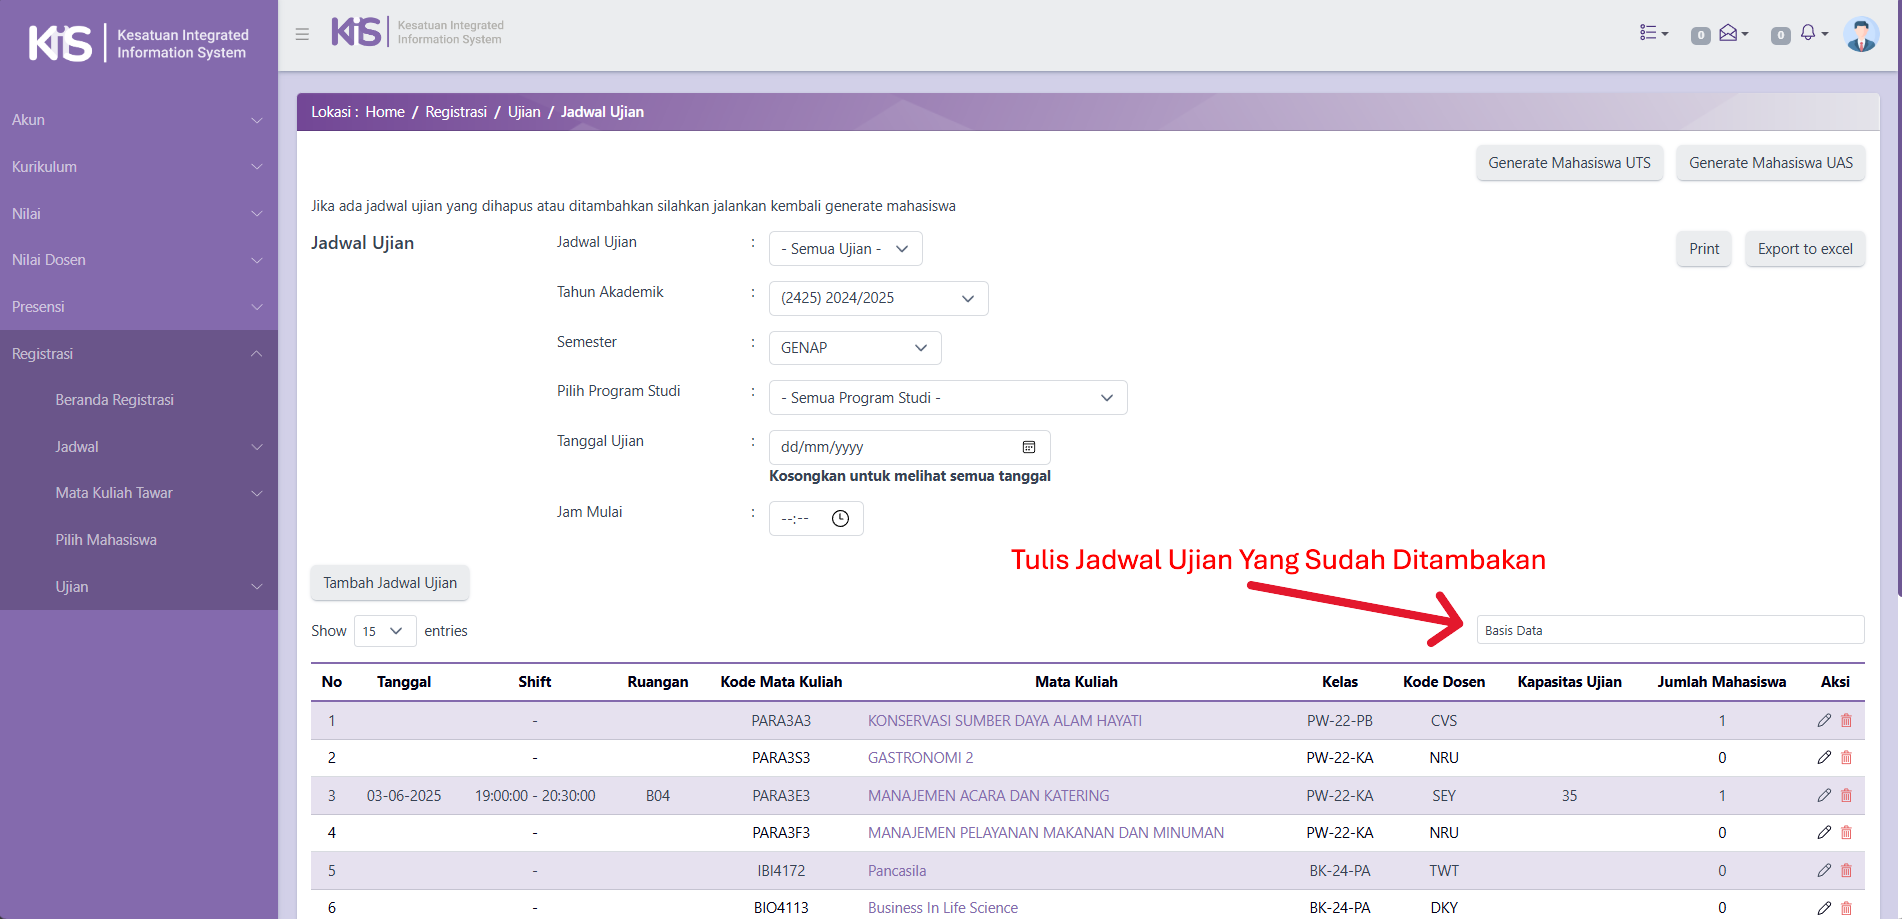
Task: Click the clock icon in Jam Mulai
Action: point(840,518)
